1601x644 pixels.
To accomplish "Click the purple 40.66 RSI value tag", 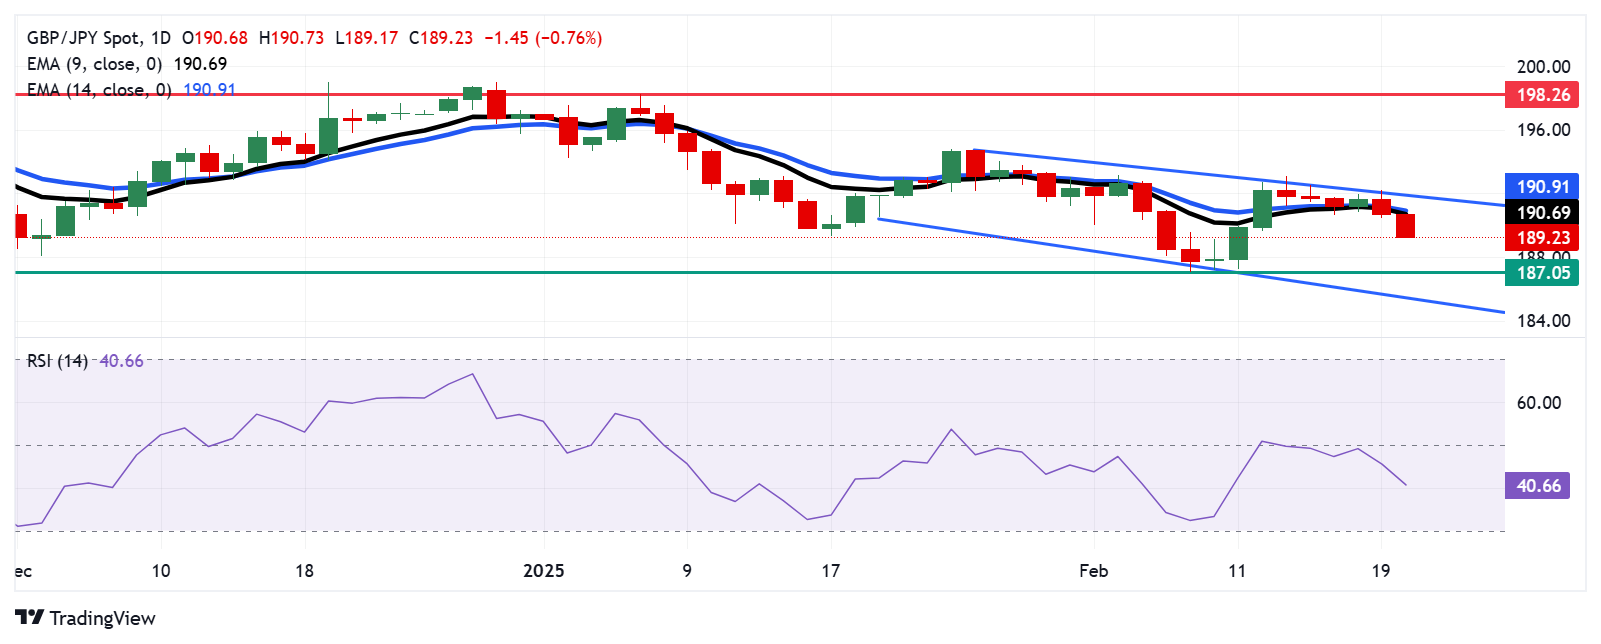I will (1537, 486).
